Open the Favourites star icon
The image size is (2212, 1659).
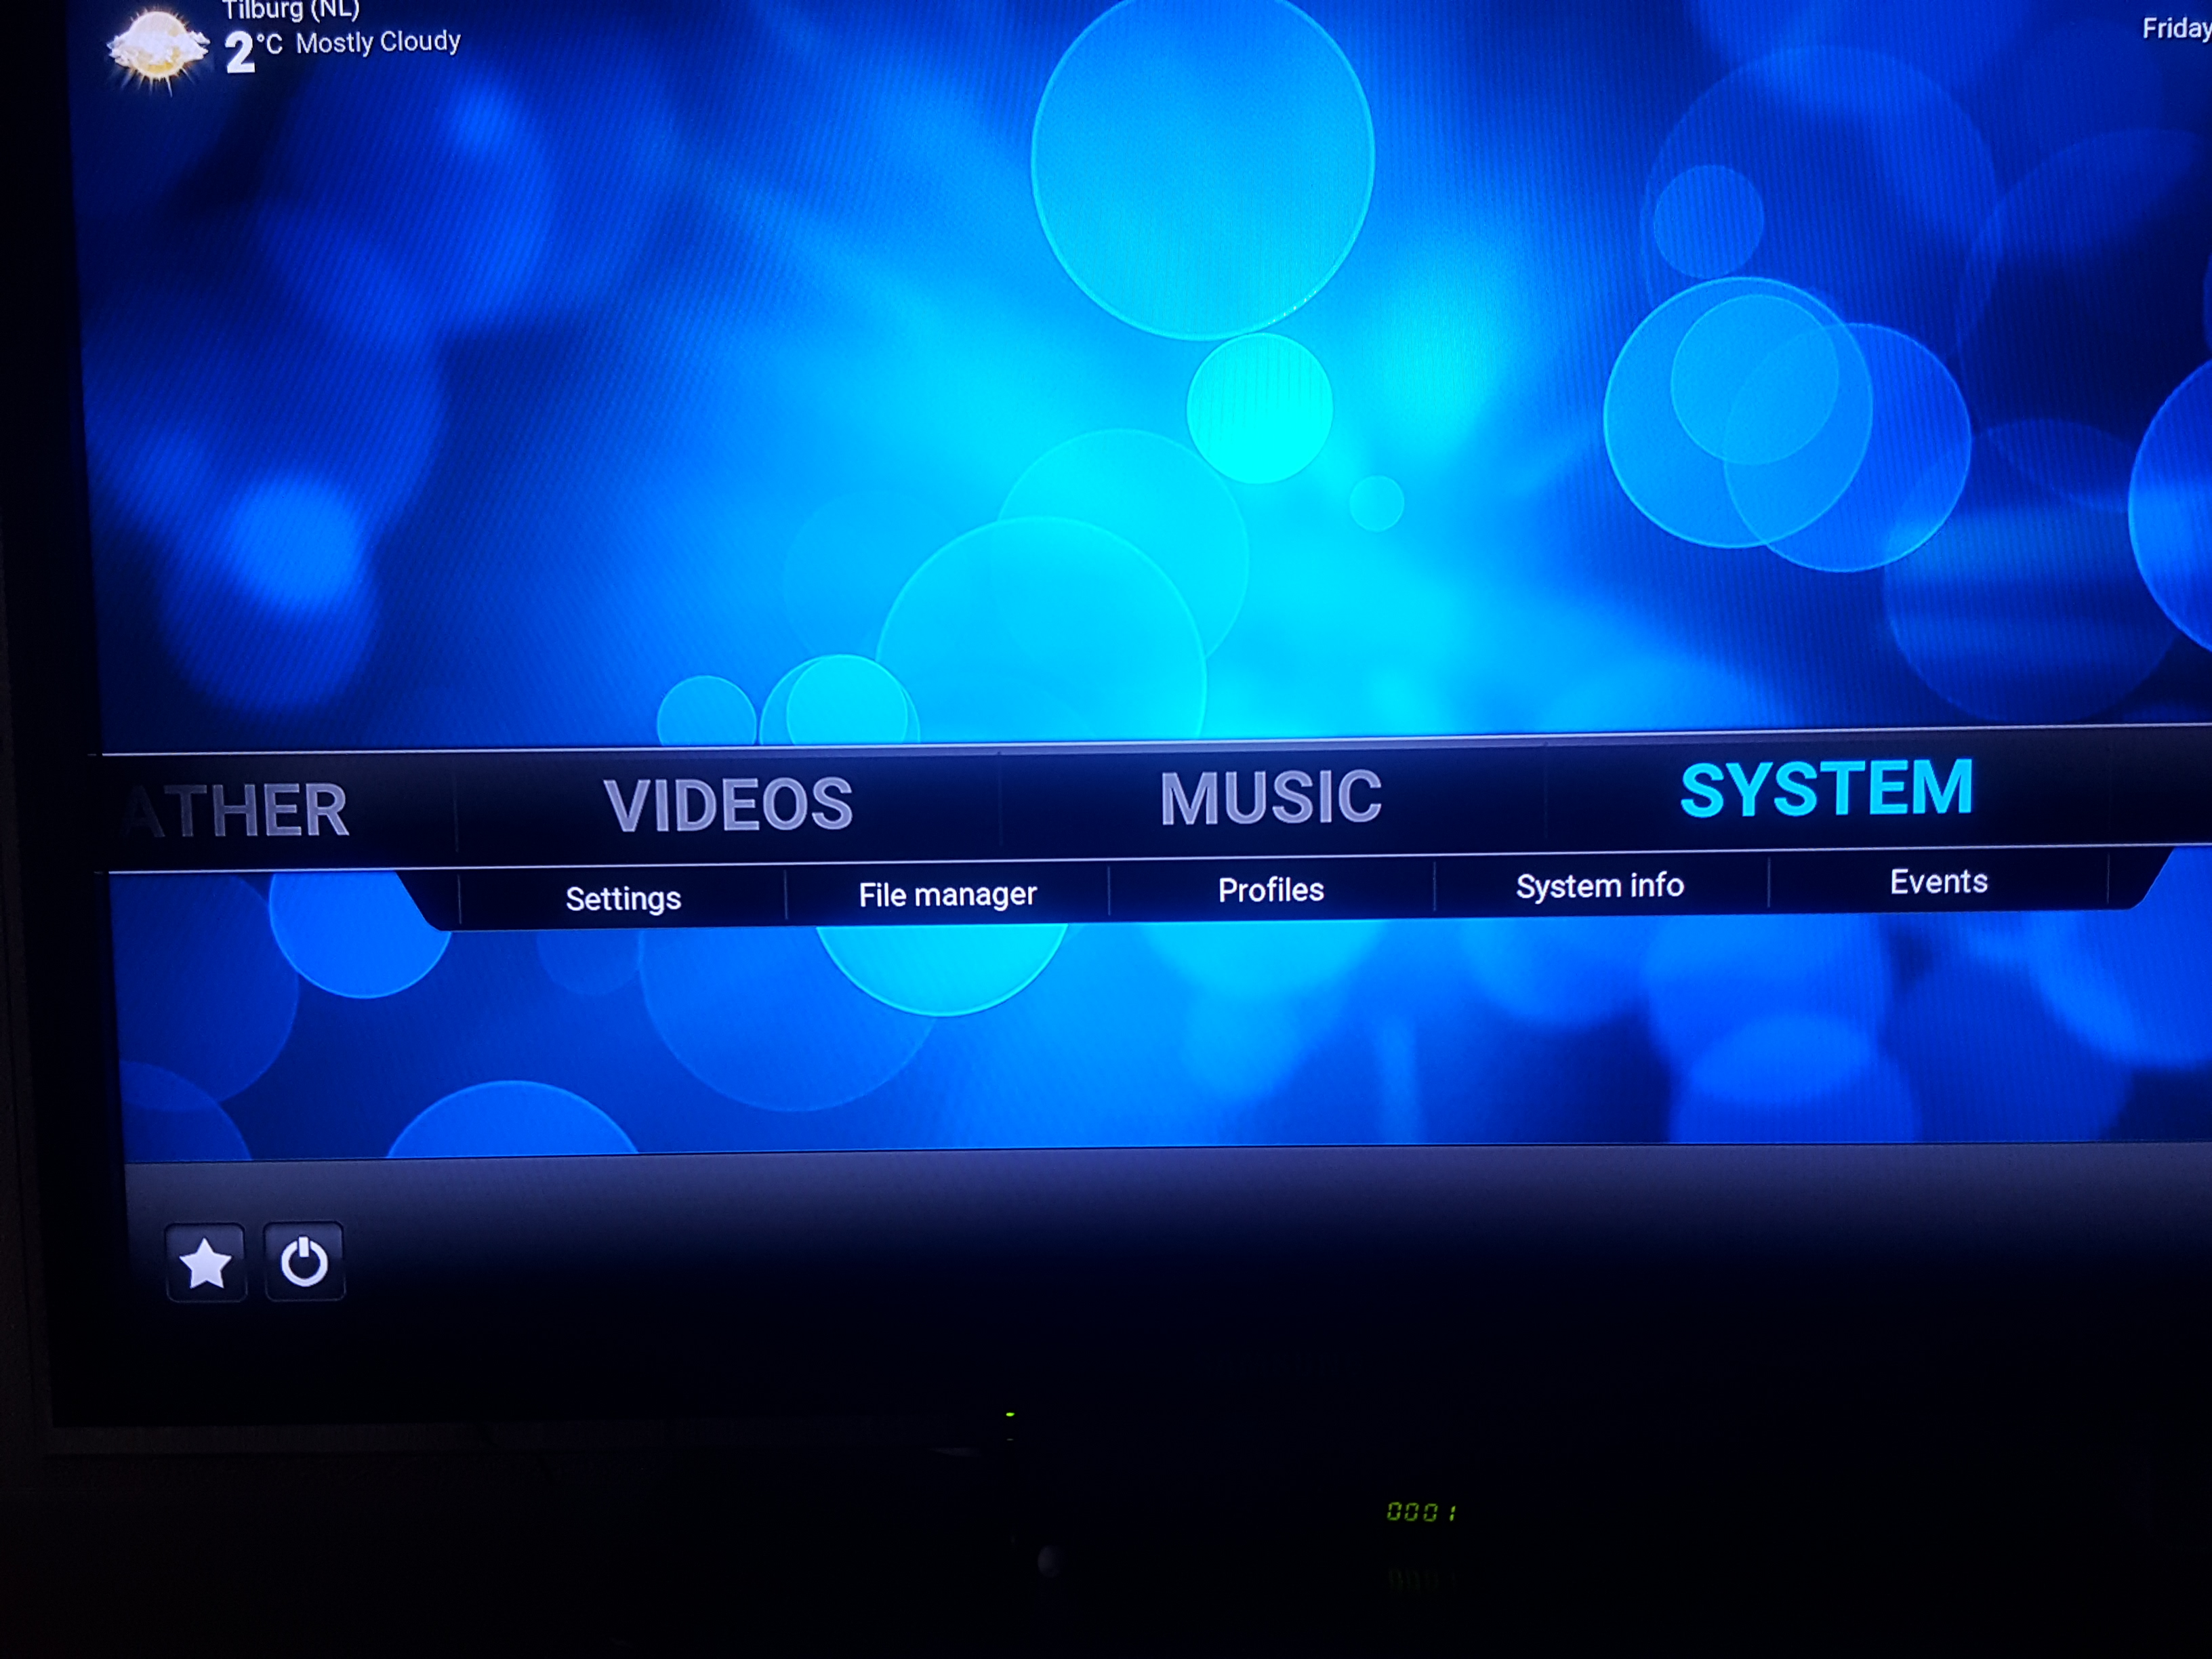pos(205,1262)
